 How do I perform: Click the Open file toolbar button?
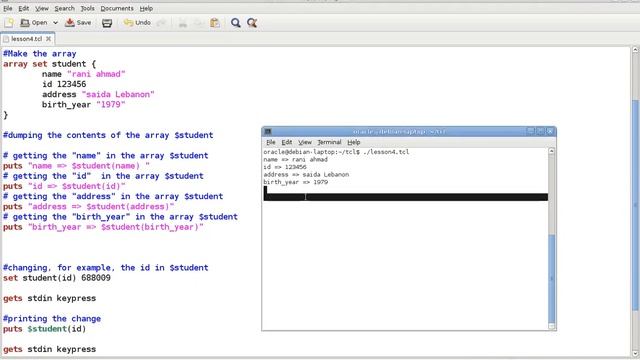click(x=34, y=23)
